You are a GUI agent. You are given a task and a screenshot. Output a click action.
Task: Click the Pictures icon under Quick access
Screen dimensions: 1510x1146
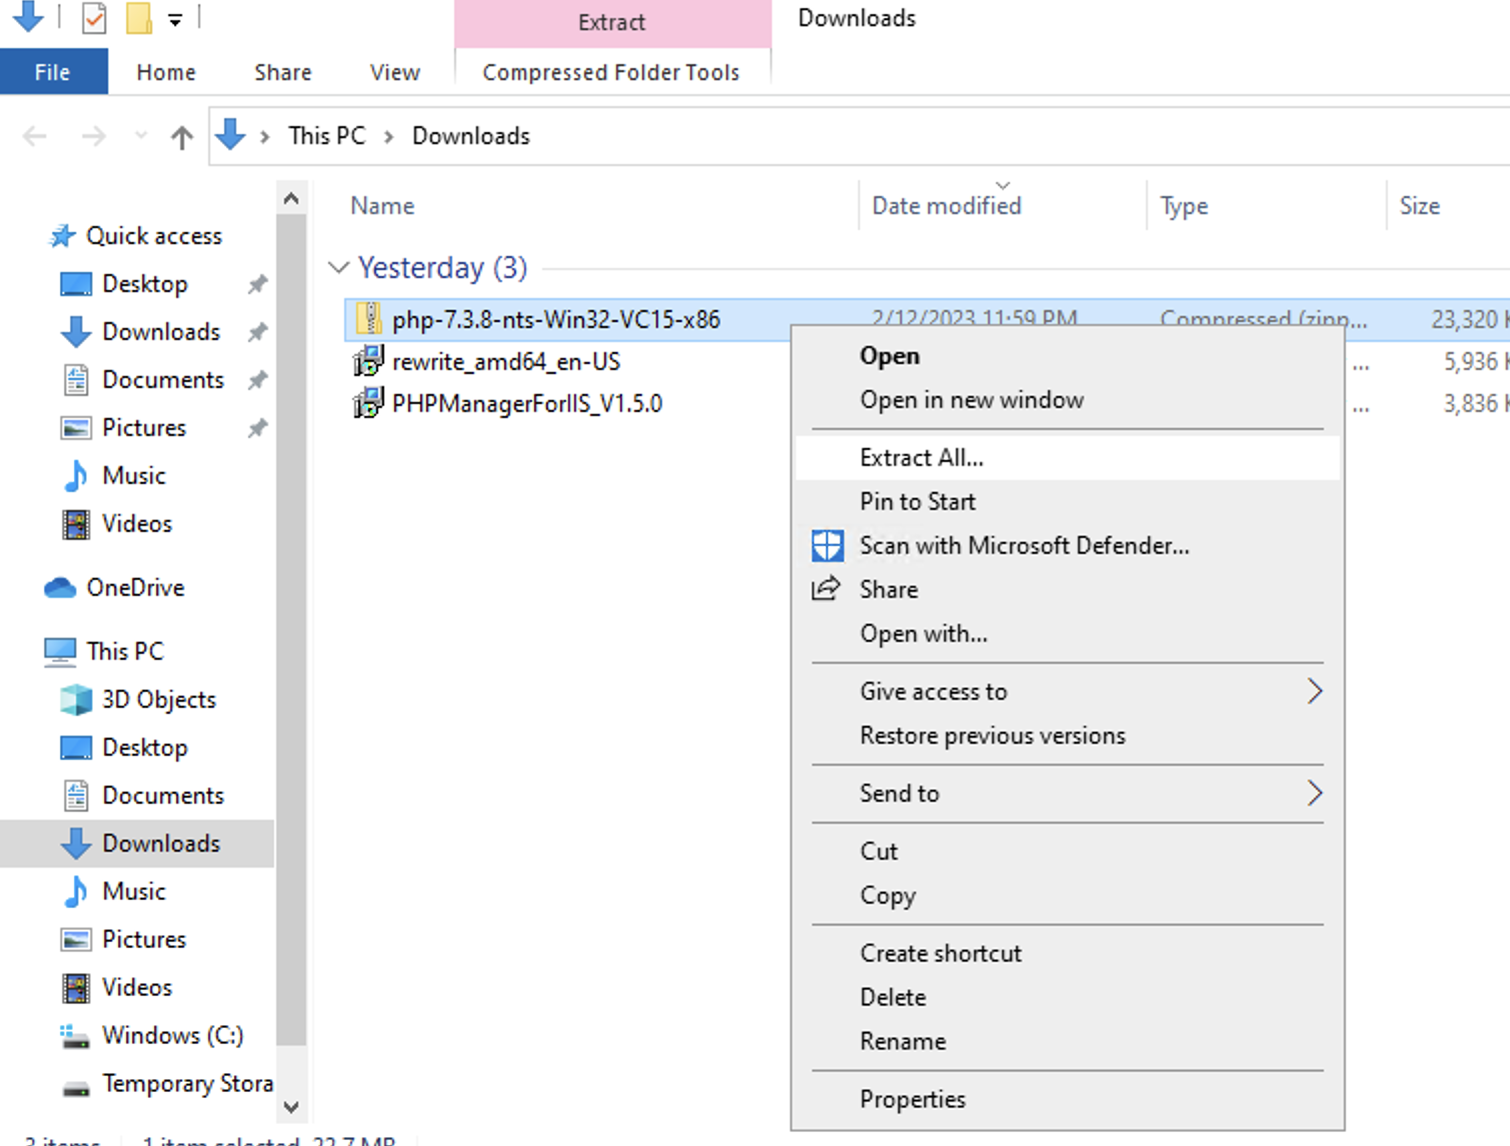coord(76,428)
